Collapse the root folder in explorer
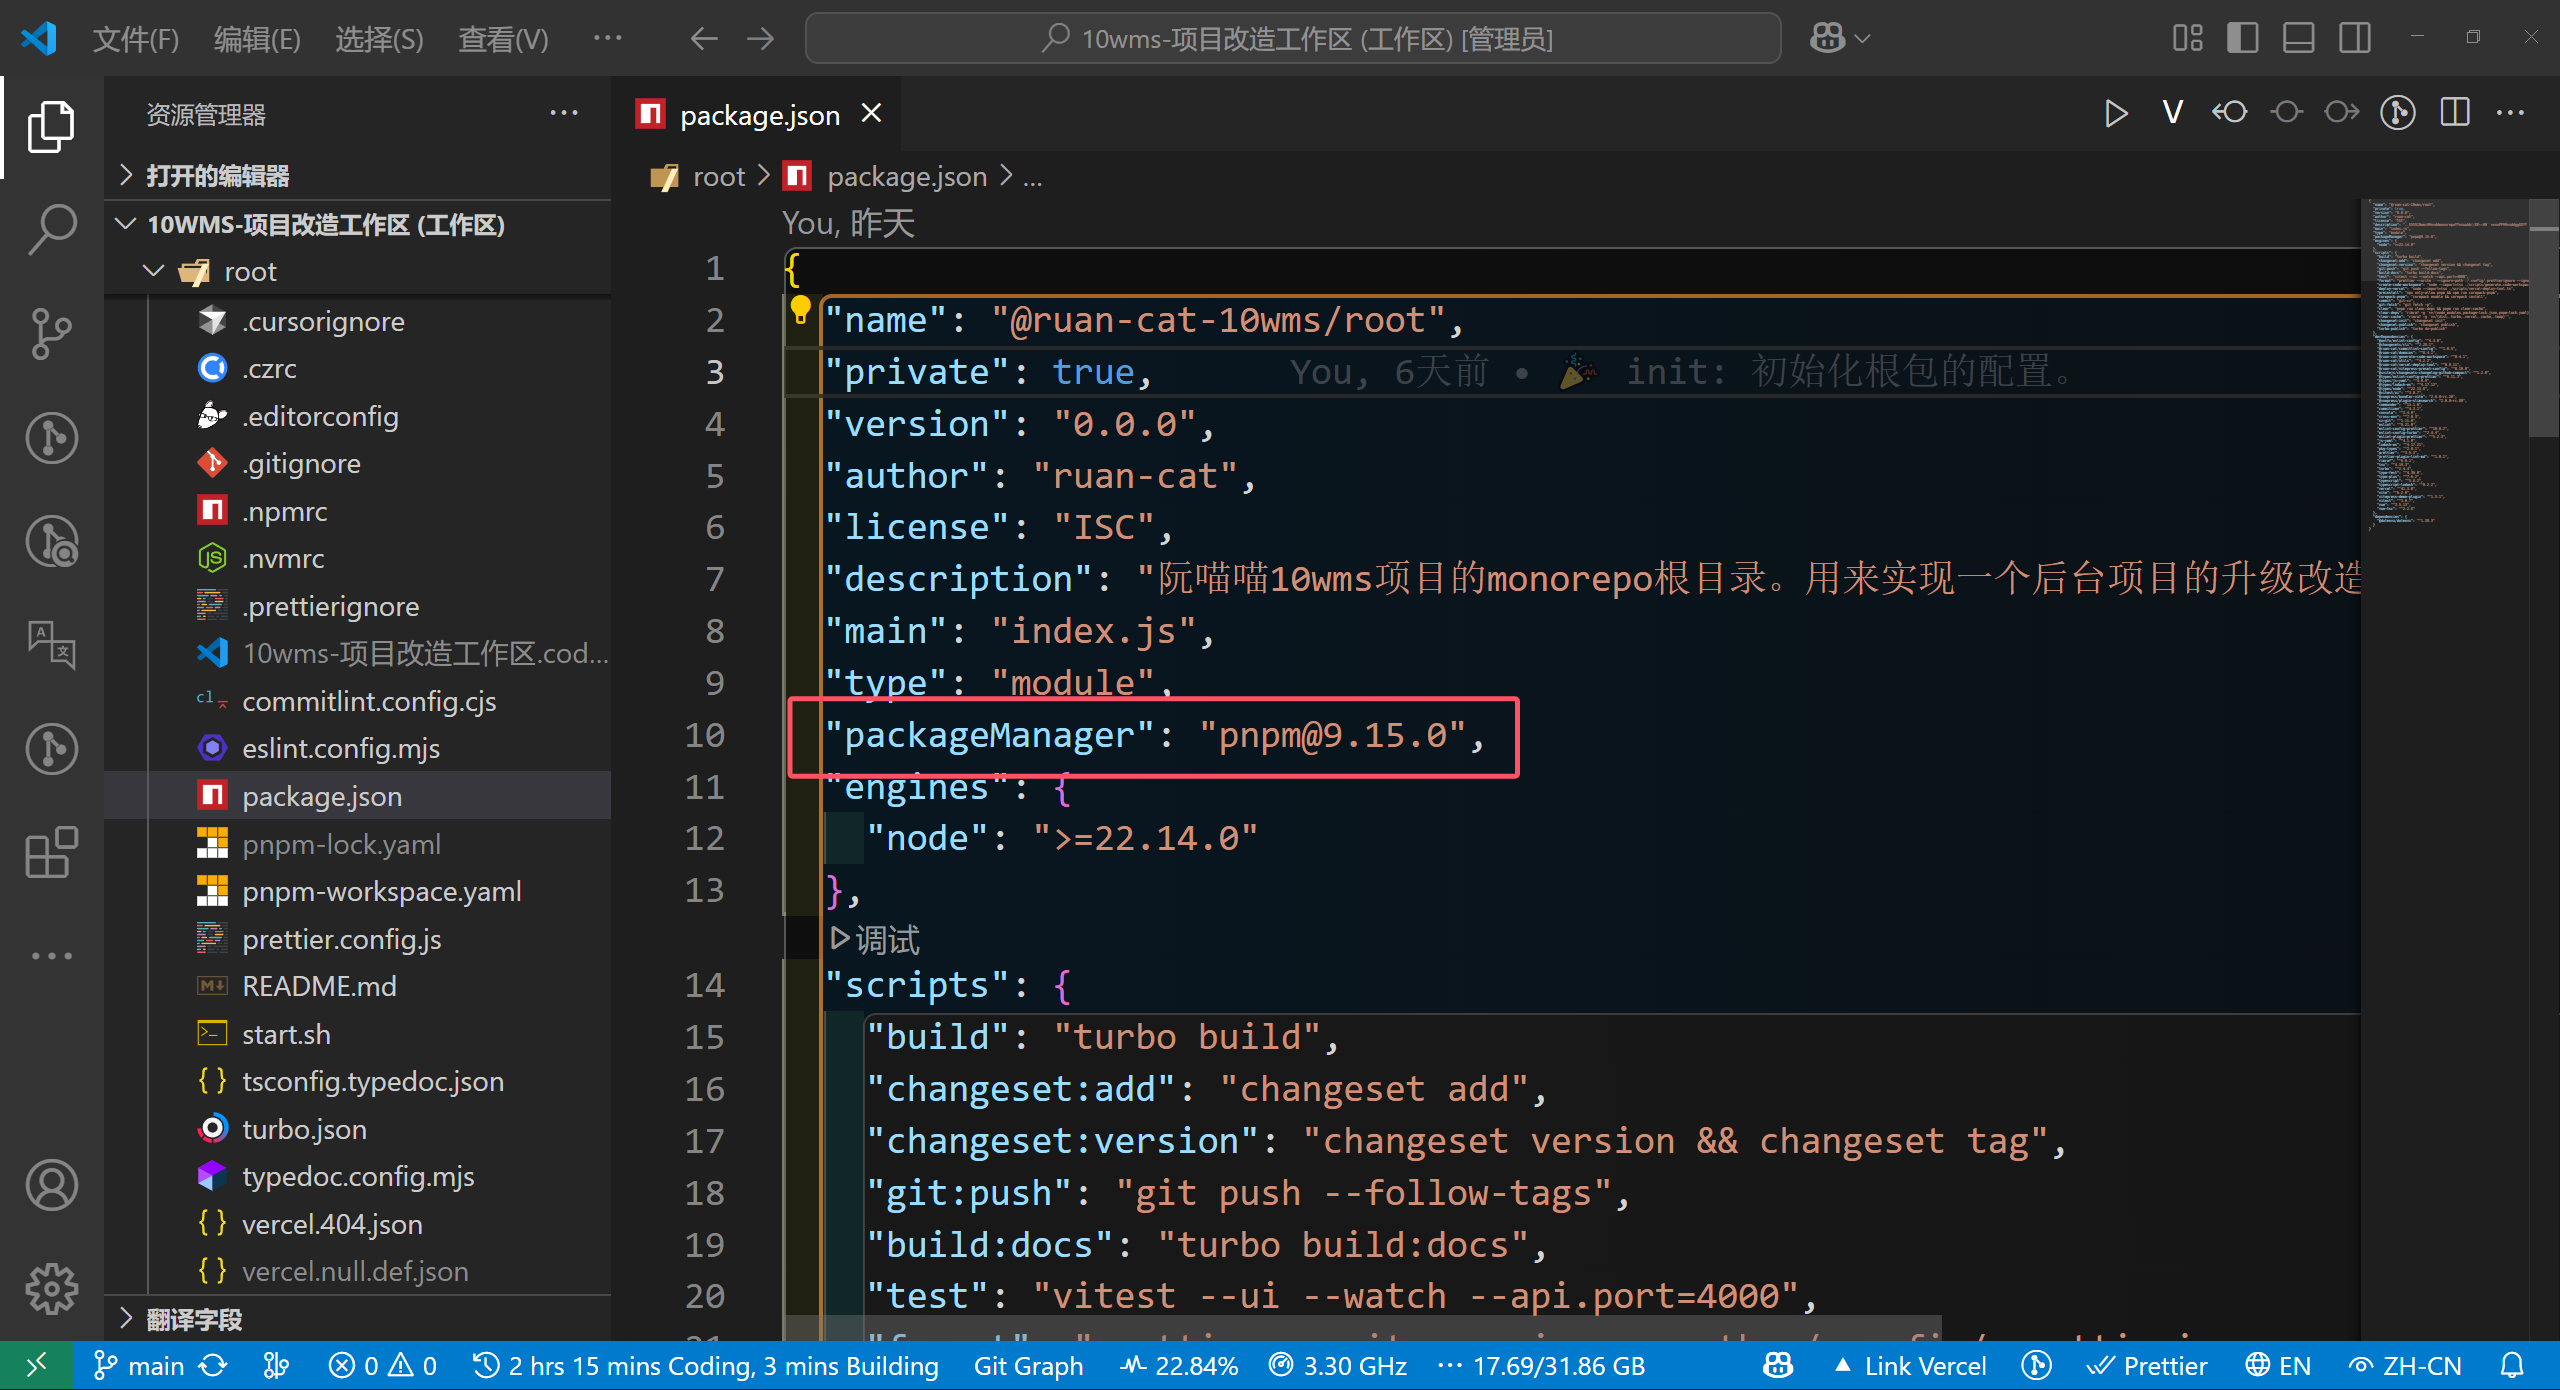This screenshot has width=2560, height=1390. pyautogui.click(x=358, y=272)
